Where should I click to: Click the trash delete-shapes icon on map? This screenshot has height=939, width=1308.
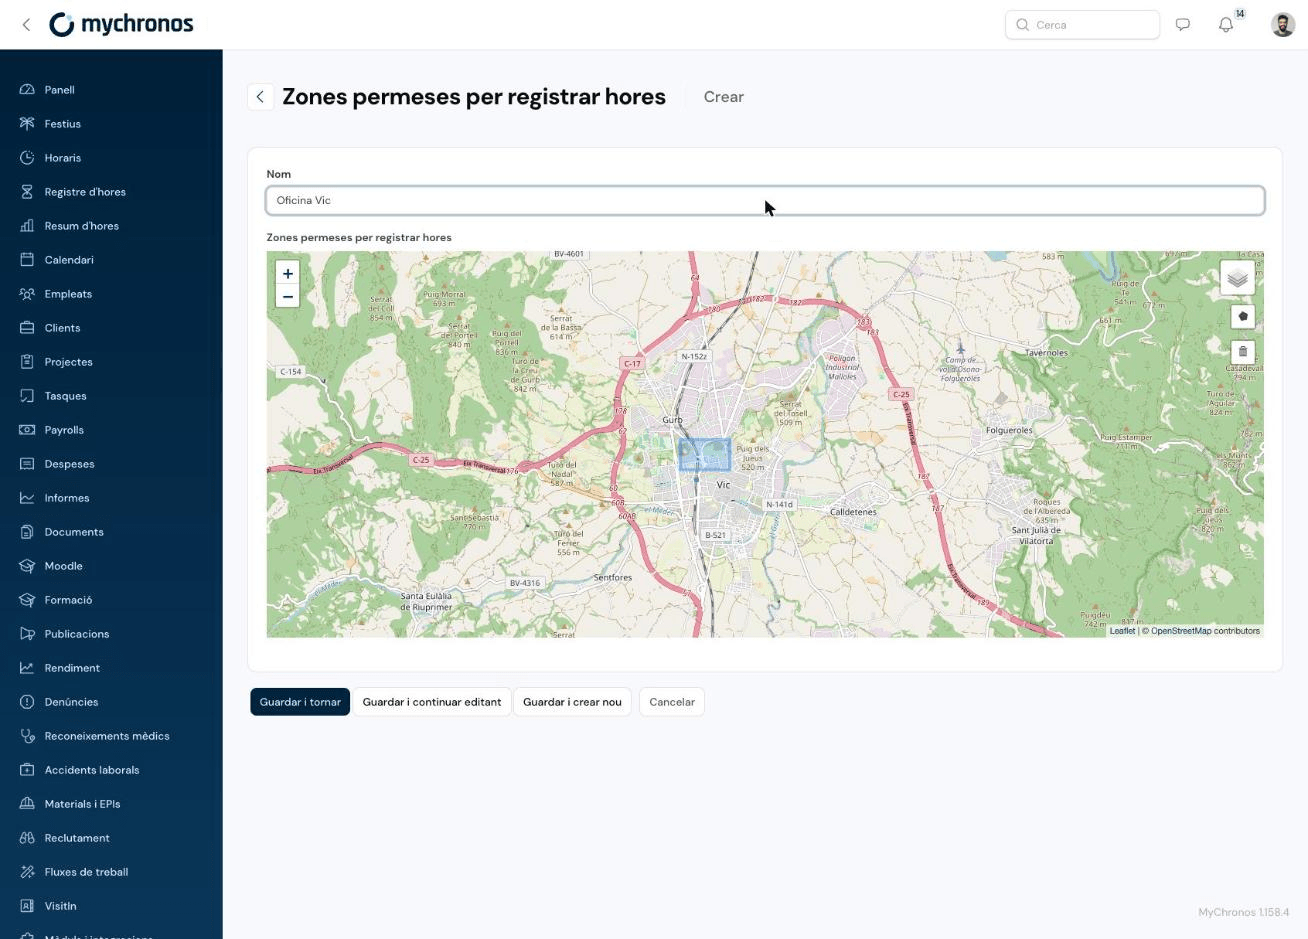(1243, 351)
